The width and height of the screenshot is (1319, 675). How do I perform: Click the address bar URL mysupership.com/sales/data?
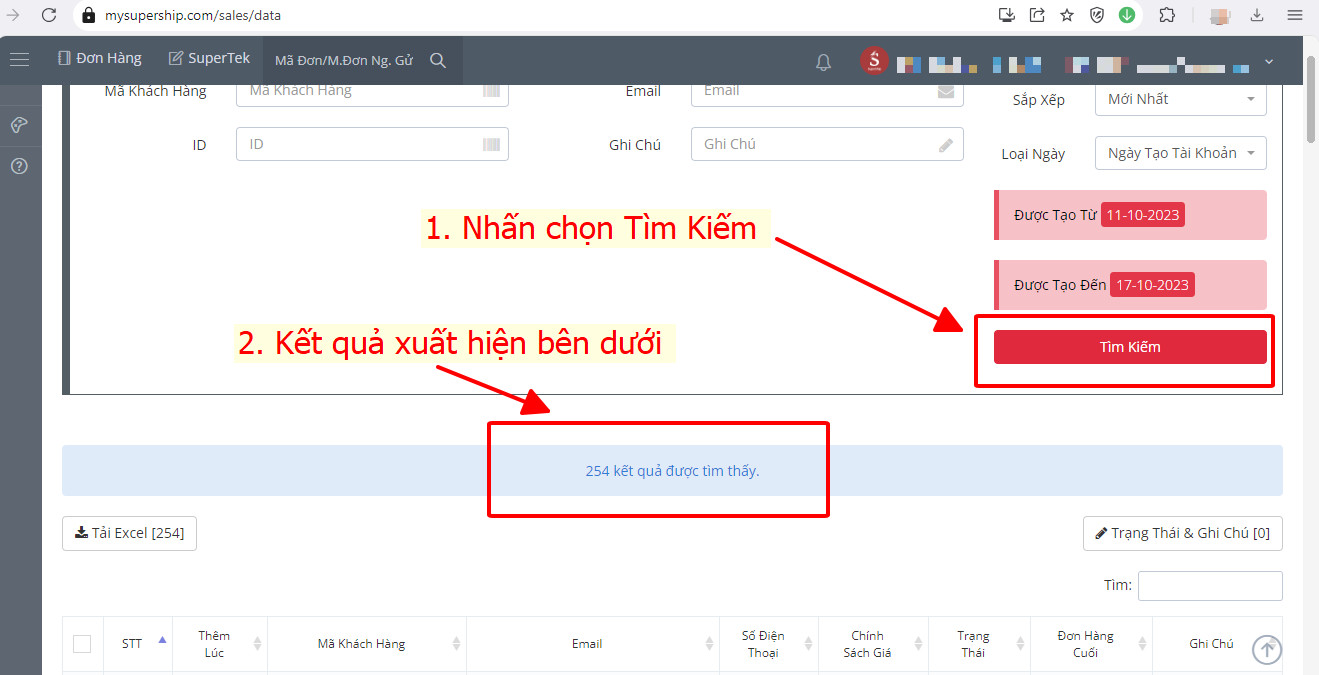pyautogui.click(x=193, y=15)
